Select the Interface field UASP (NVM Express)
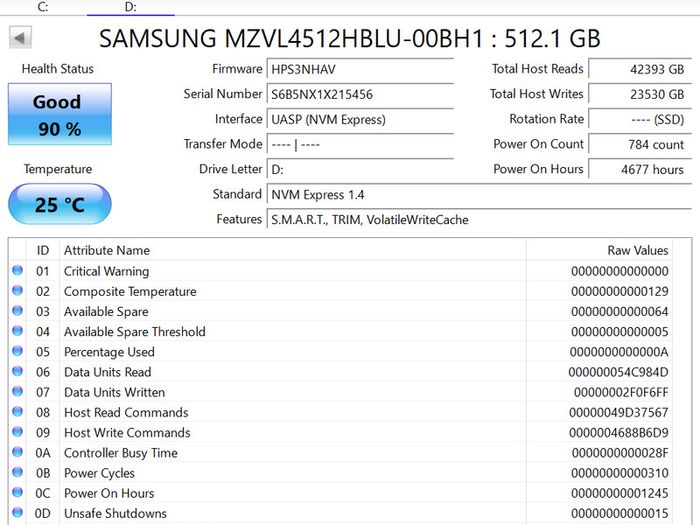700x525 pixels. tap(360, 119)
